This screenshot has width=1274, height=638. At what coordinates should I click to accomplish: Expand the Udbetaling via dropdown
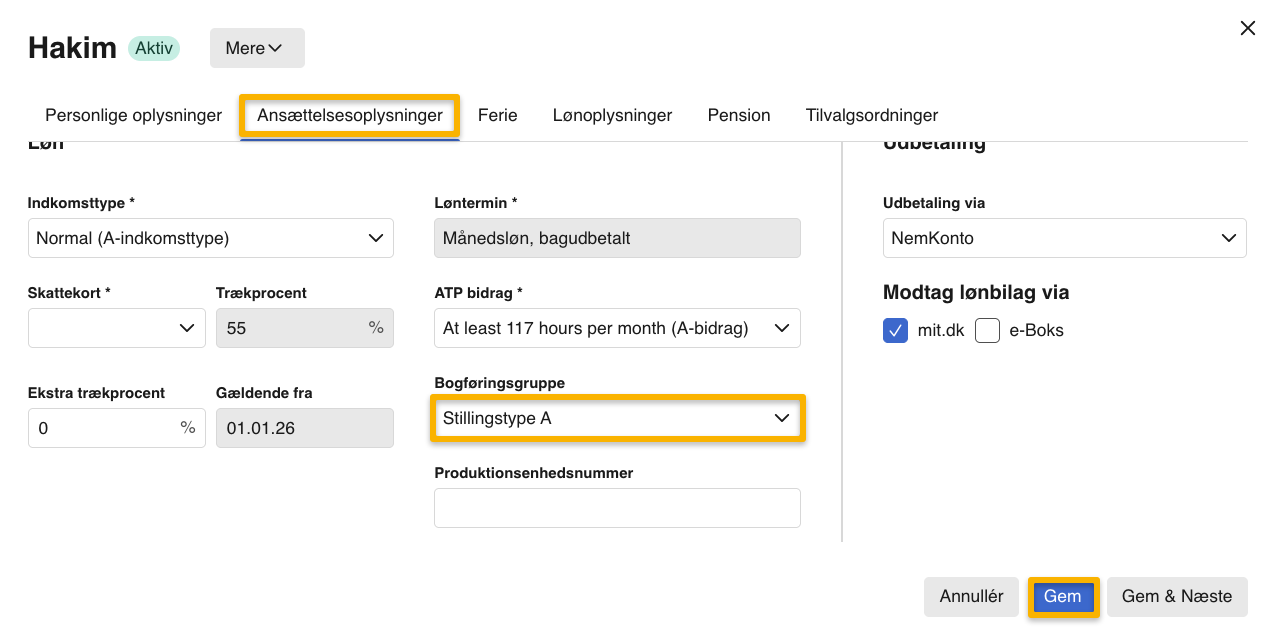click(x=1064, y=238)
